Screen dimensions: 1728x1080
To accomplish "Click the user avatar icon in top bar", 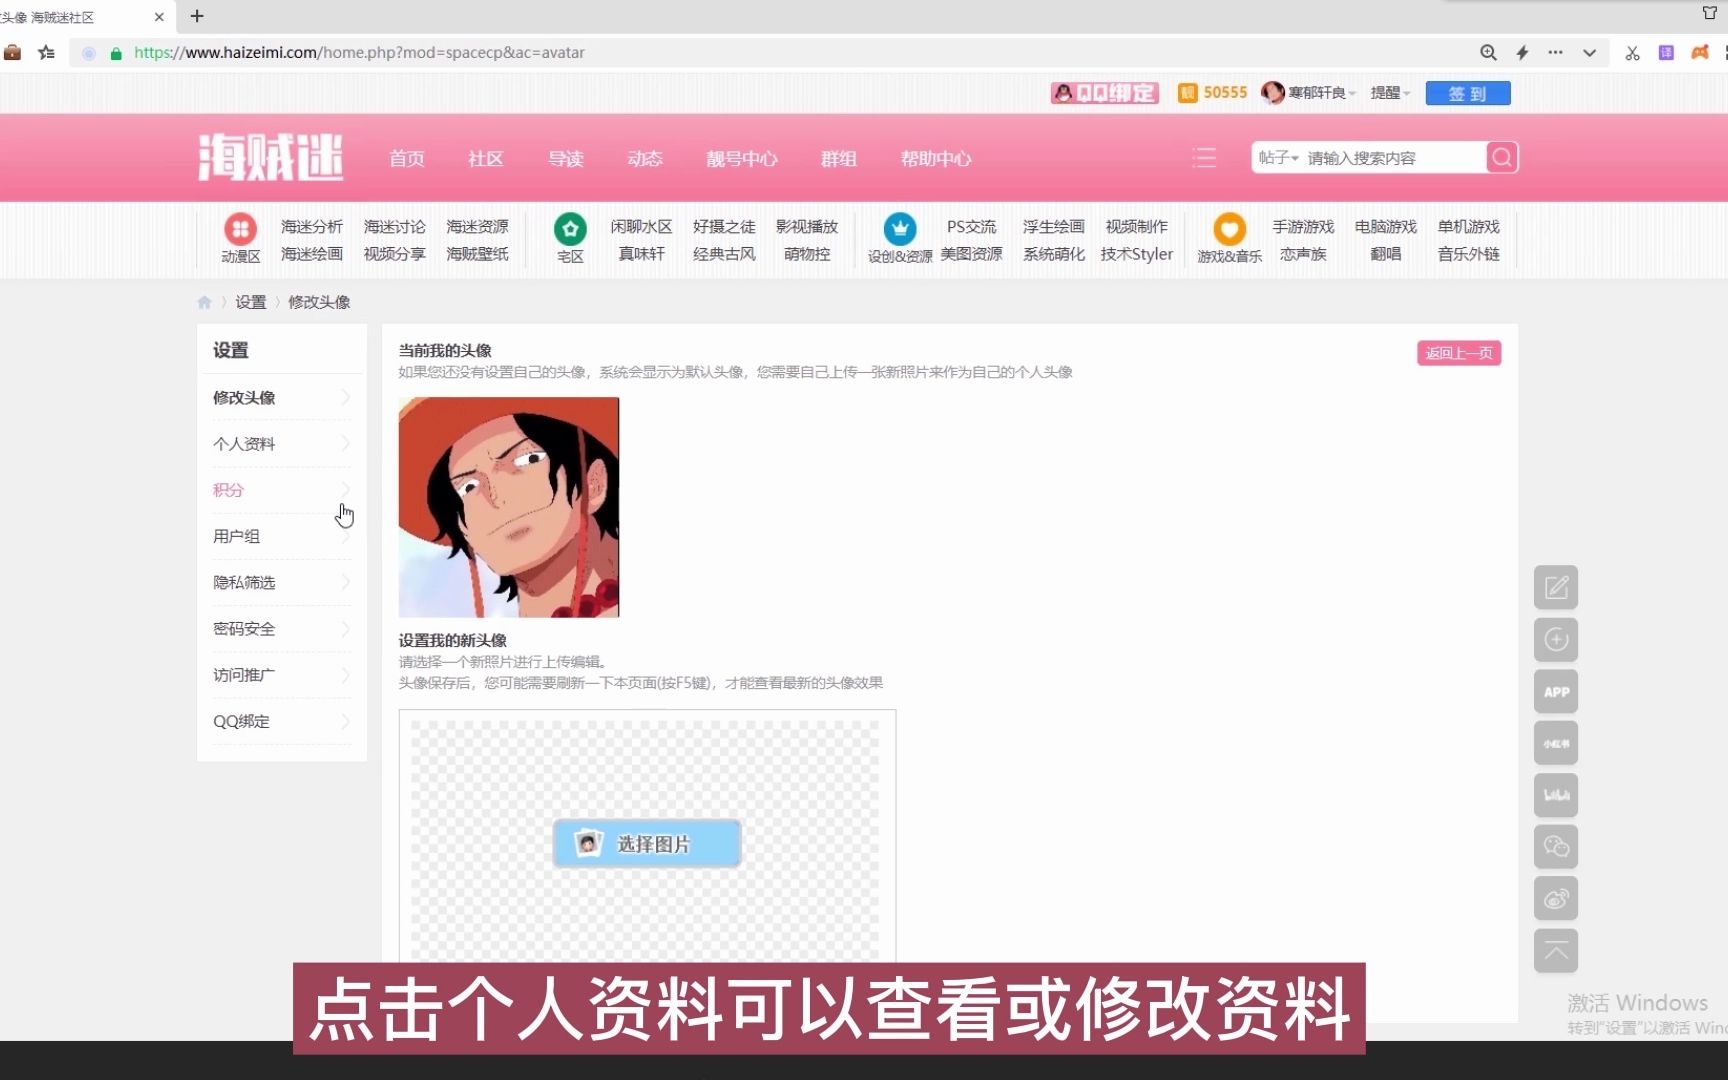I will [x=1272, y=92].
